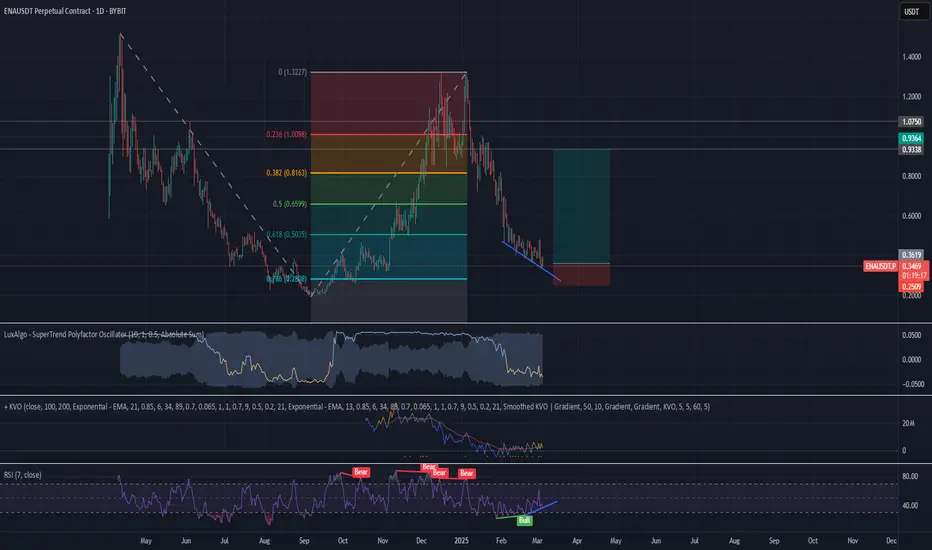
Task: Click the 2025 label on the time axis
Action: pyautogui.click(x=461, y=541)
